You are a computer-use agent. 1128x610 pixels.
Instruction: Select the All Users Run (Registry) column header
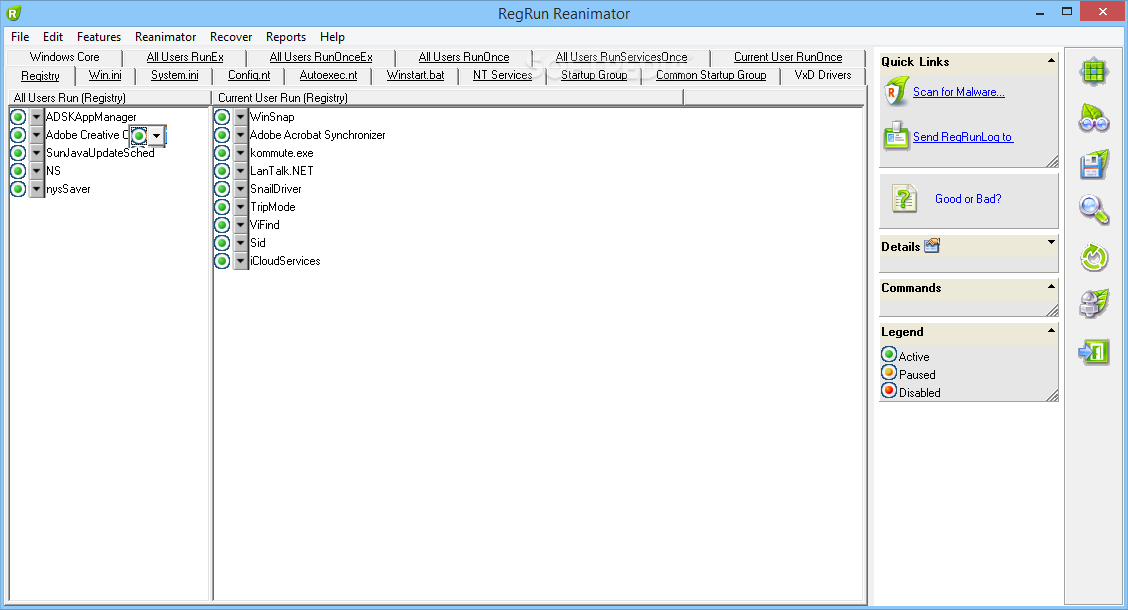tap(109, 97)
